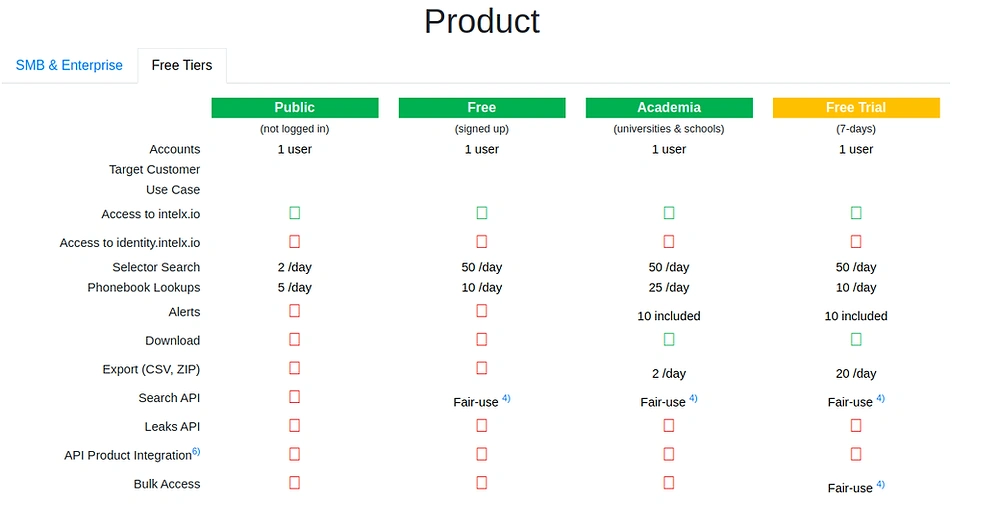The image size is (999, 526).
Task: Open footnote 6 beside API Product Integration
Action: [196, 452]
